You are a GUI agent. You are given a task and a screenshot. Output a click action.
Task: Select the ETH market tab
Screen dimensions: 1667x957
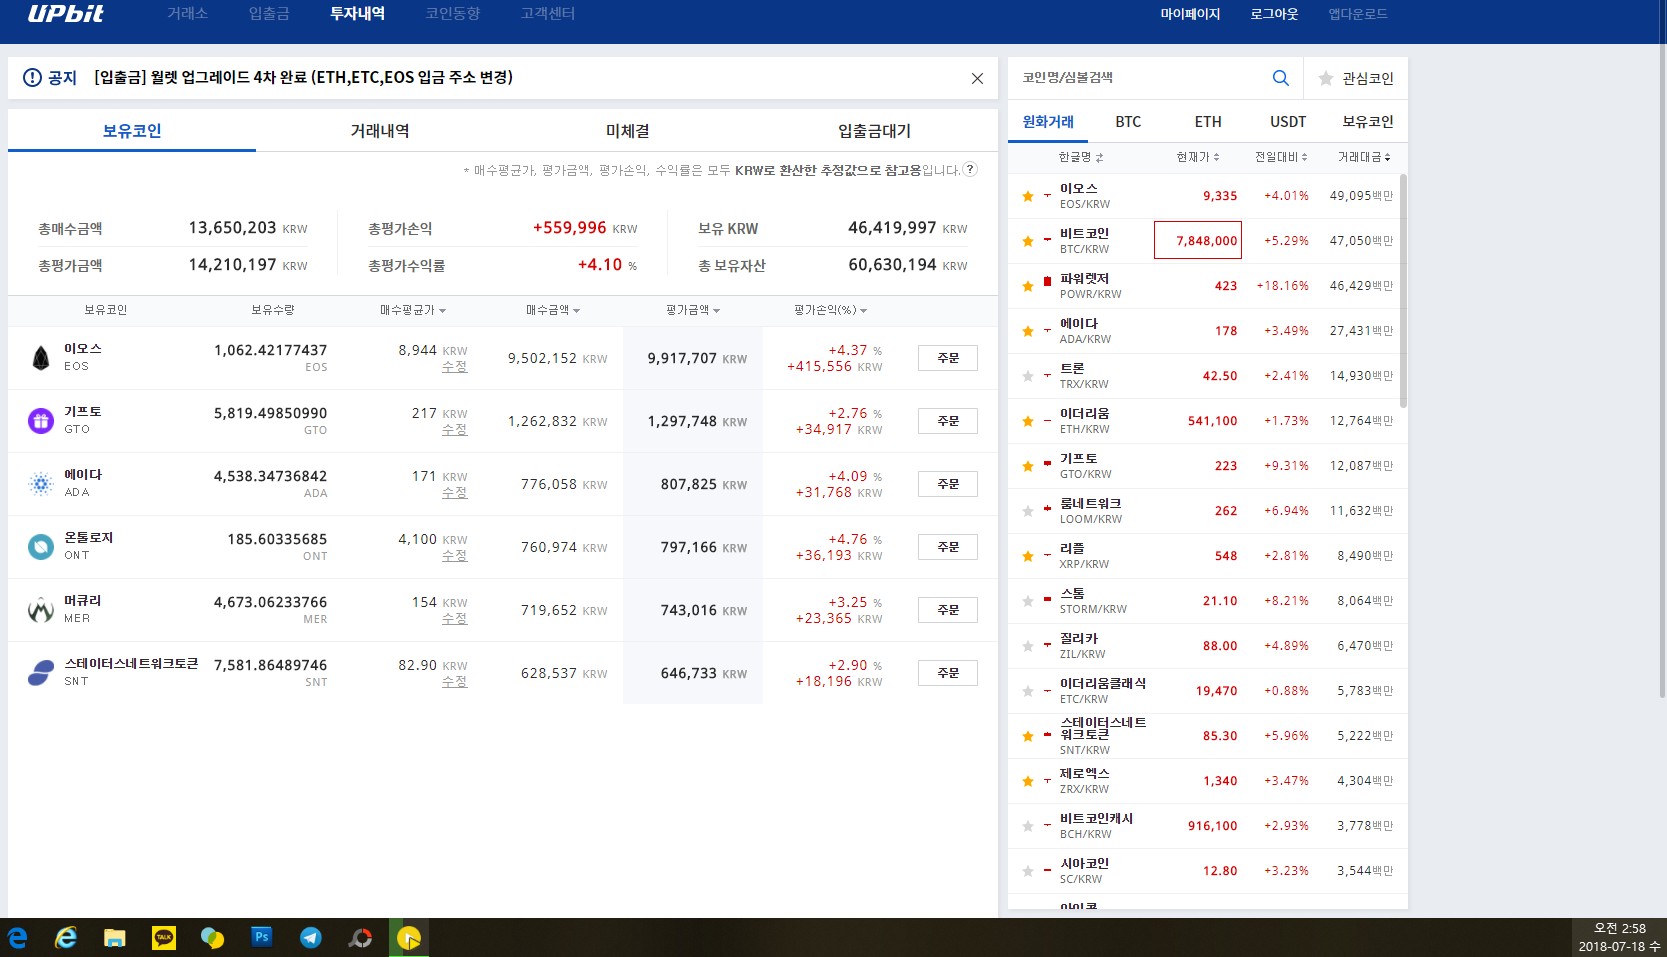pos(1208,122)
